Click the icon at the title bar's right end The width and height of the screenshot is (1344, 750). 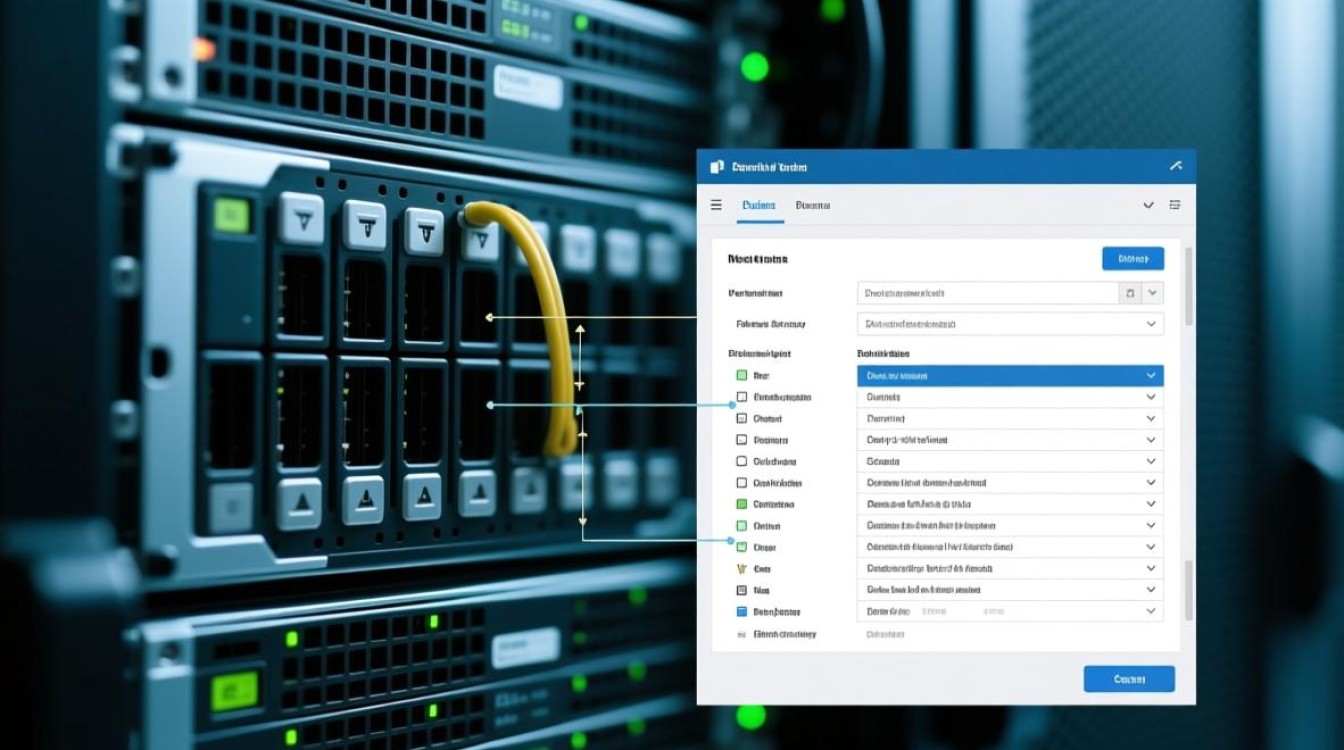(1175, 166)
